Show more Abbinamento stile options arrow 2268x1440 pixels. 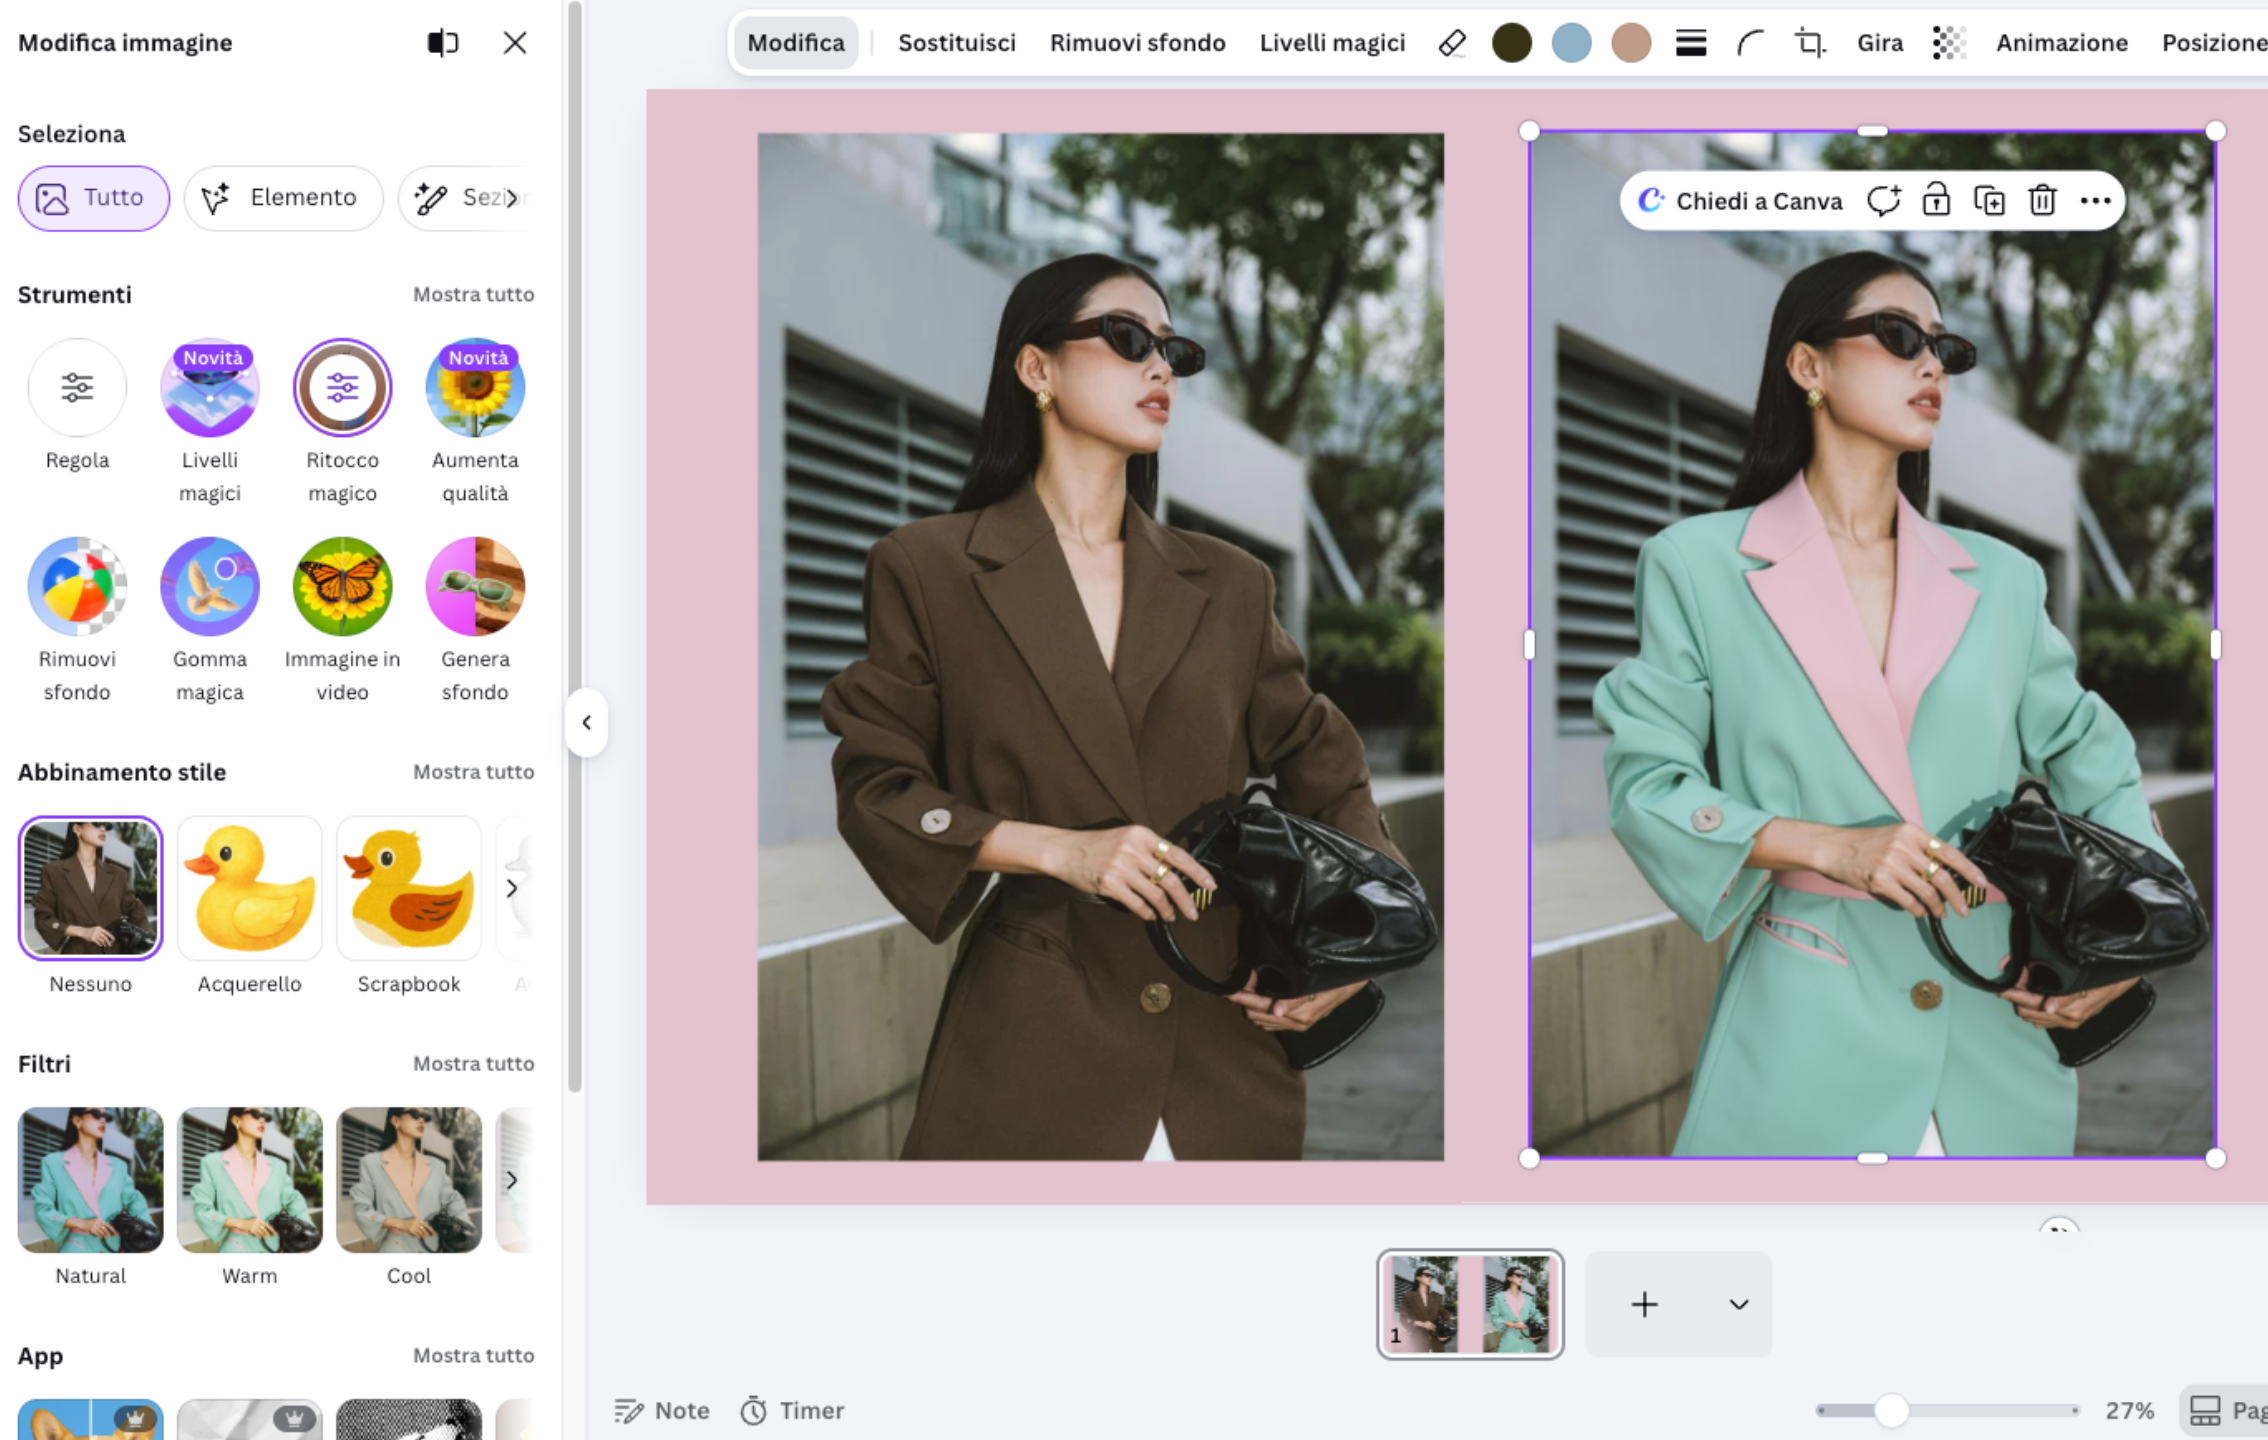click(x=512, y=888)
